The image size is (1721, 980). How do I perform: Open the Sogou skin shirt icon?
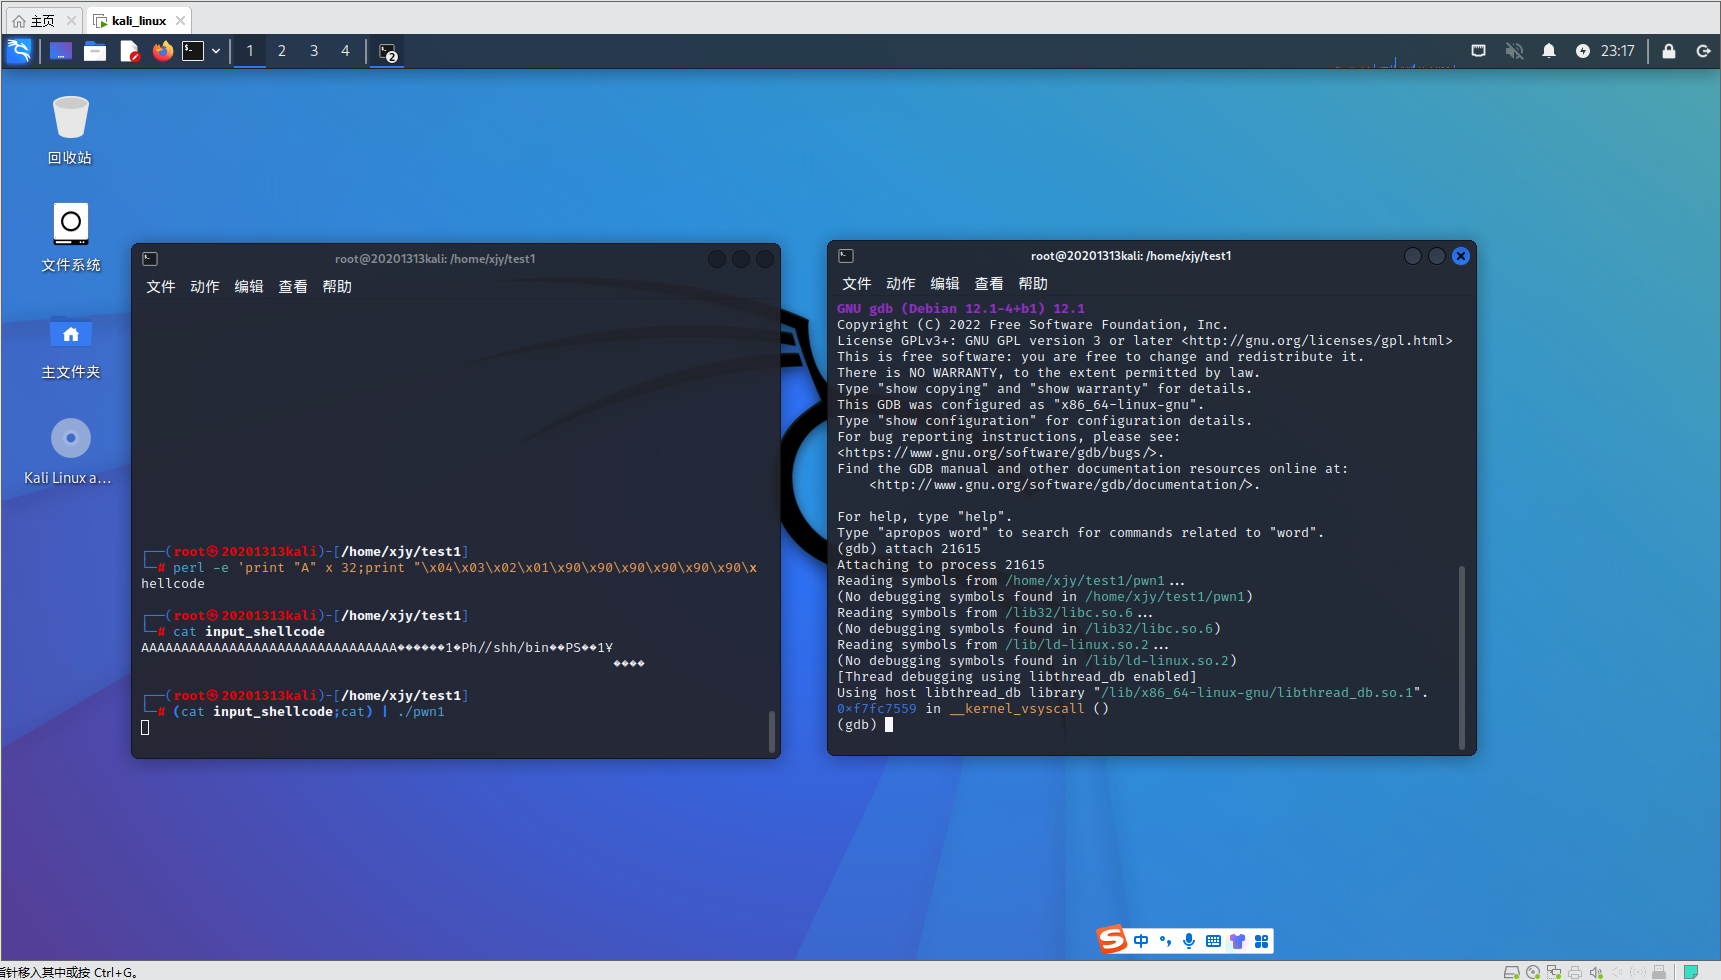(1237, 941)
